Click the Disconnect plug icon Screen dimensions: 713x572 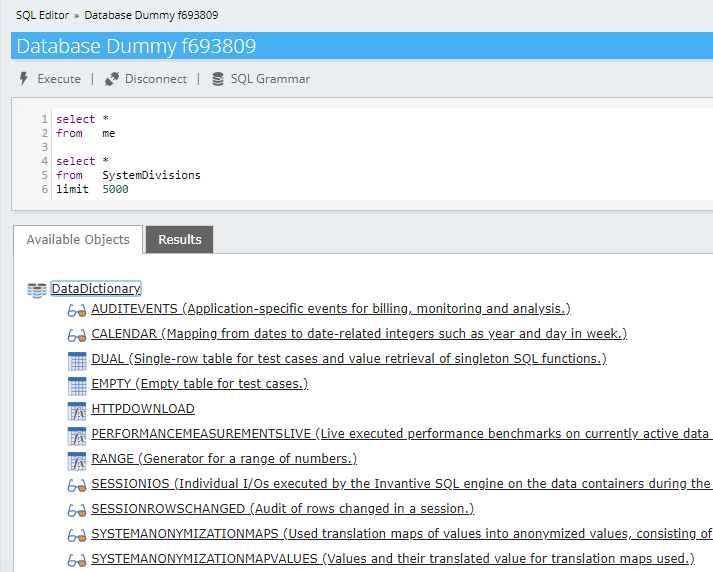click(x=112, y=79)
